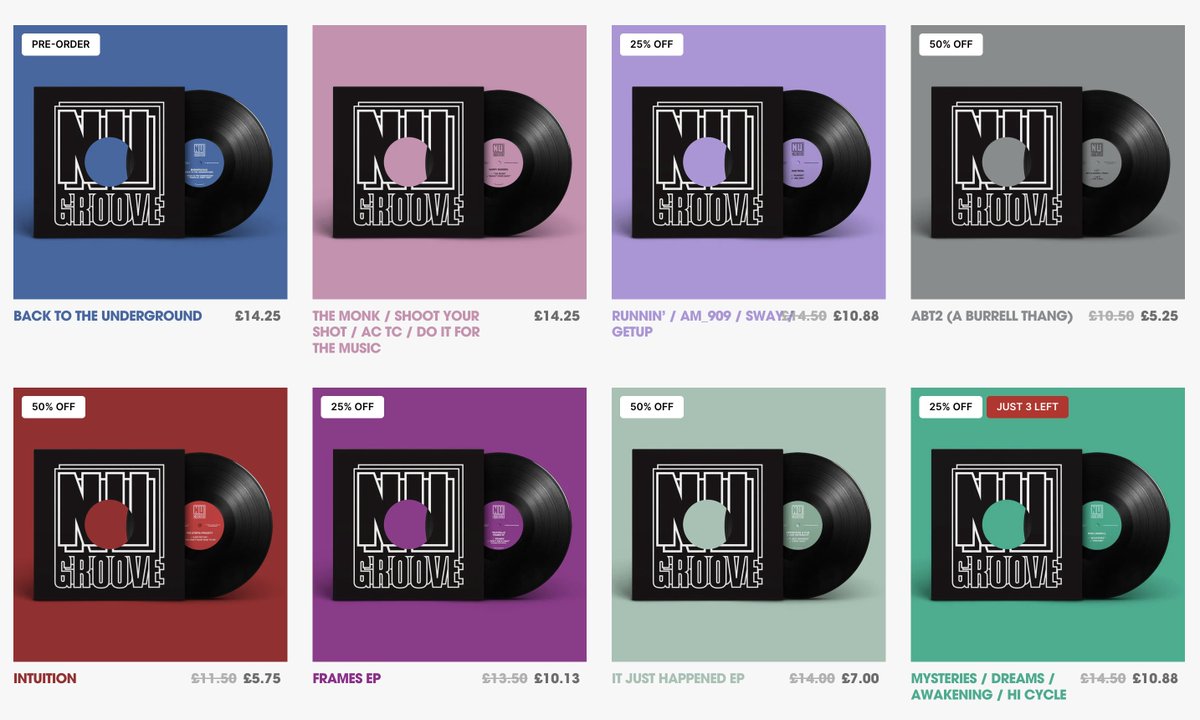Select the sage It Just Happened thumbnail
This screenshot has width=1200, height=720.
coord(748,525)
